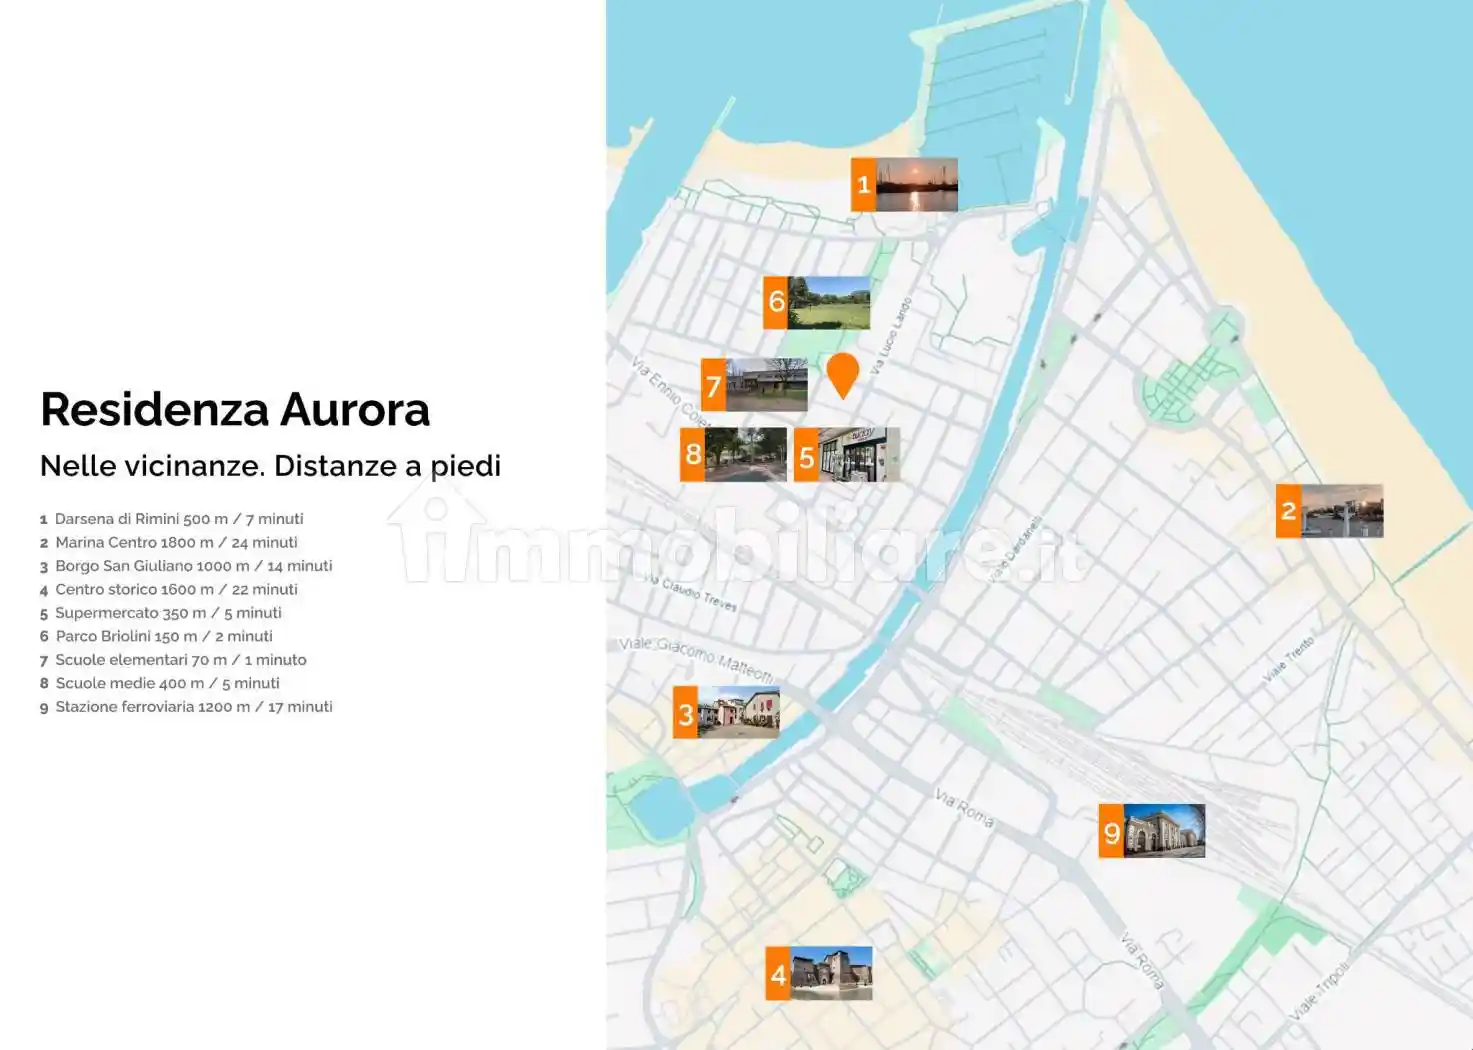Open map marker 9 showing the train station
Image resolution: width=1473 pixels, height=1050 pixels.
coord(1151,831)
